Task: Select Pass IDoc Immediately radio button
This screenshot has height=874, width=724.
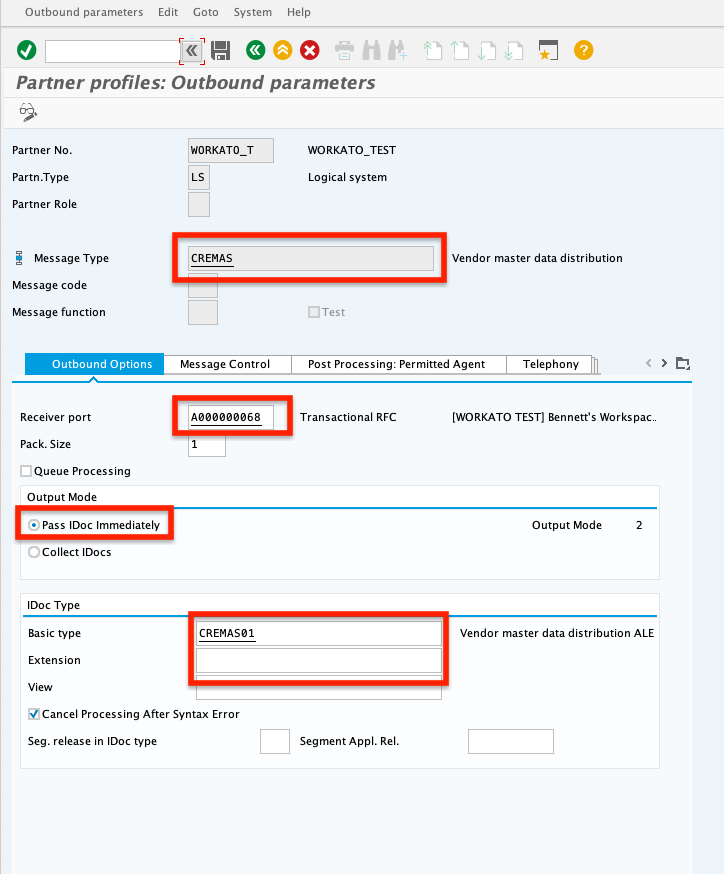Action: click(x=35, y=525)
